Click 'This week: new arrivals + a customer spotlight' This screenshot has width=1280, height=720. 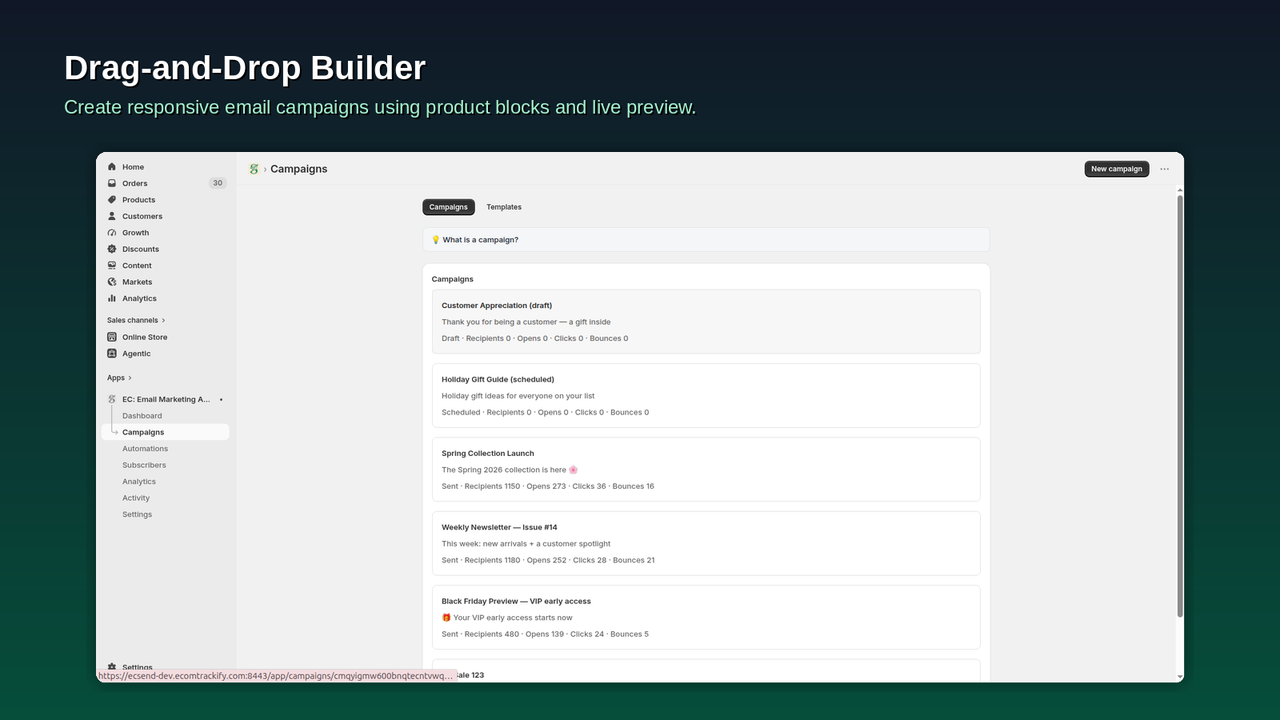526,544
